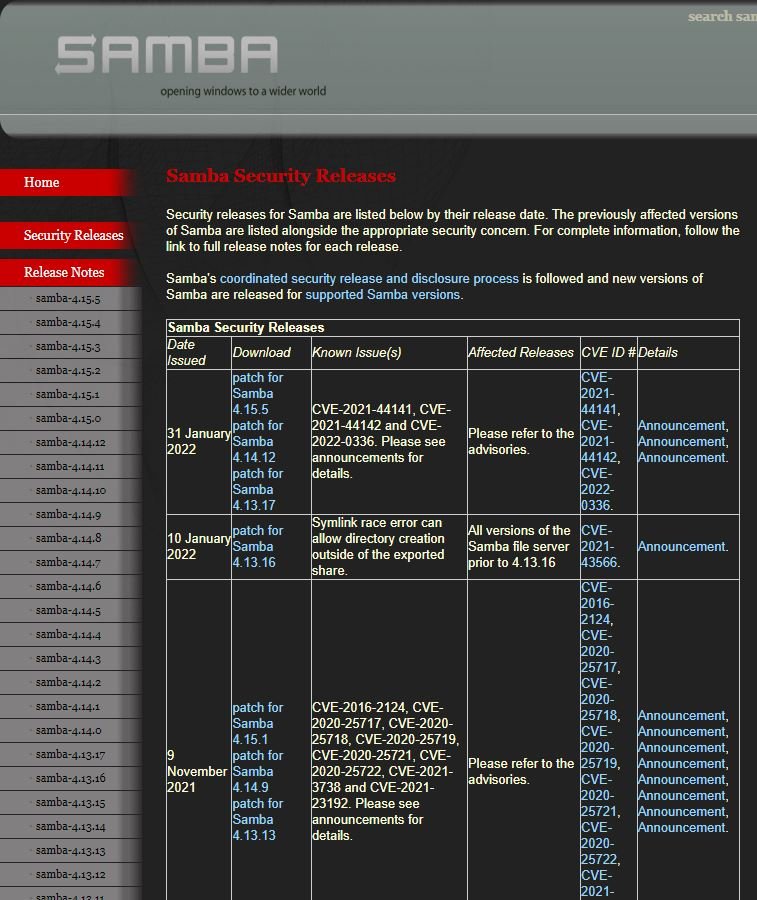Screen dimensions: 757x900
Task: Open first Announcement for 31 January 2022
Action: pos(681,426)
